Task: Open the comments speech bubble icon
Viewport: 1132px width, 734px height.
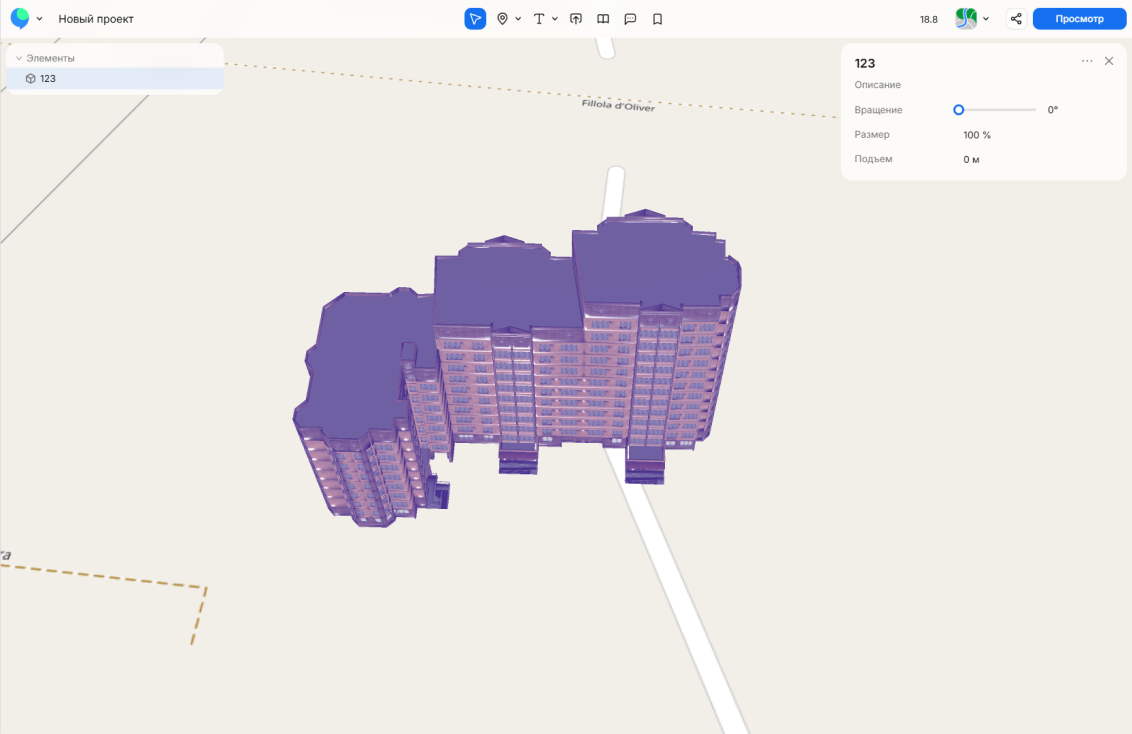Action: [x=630, y=19]
